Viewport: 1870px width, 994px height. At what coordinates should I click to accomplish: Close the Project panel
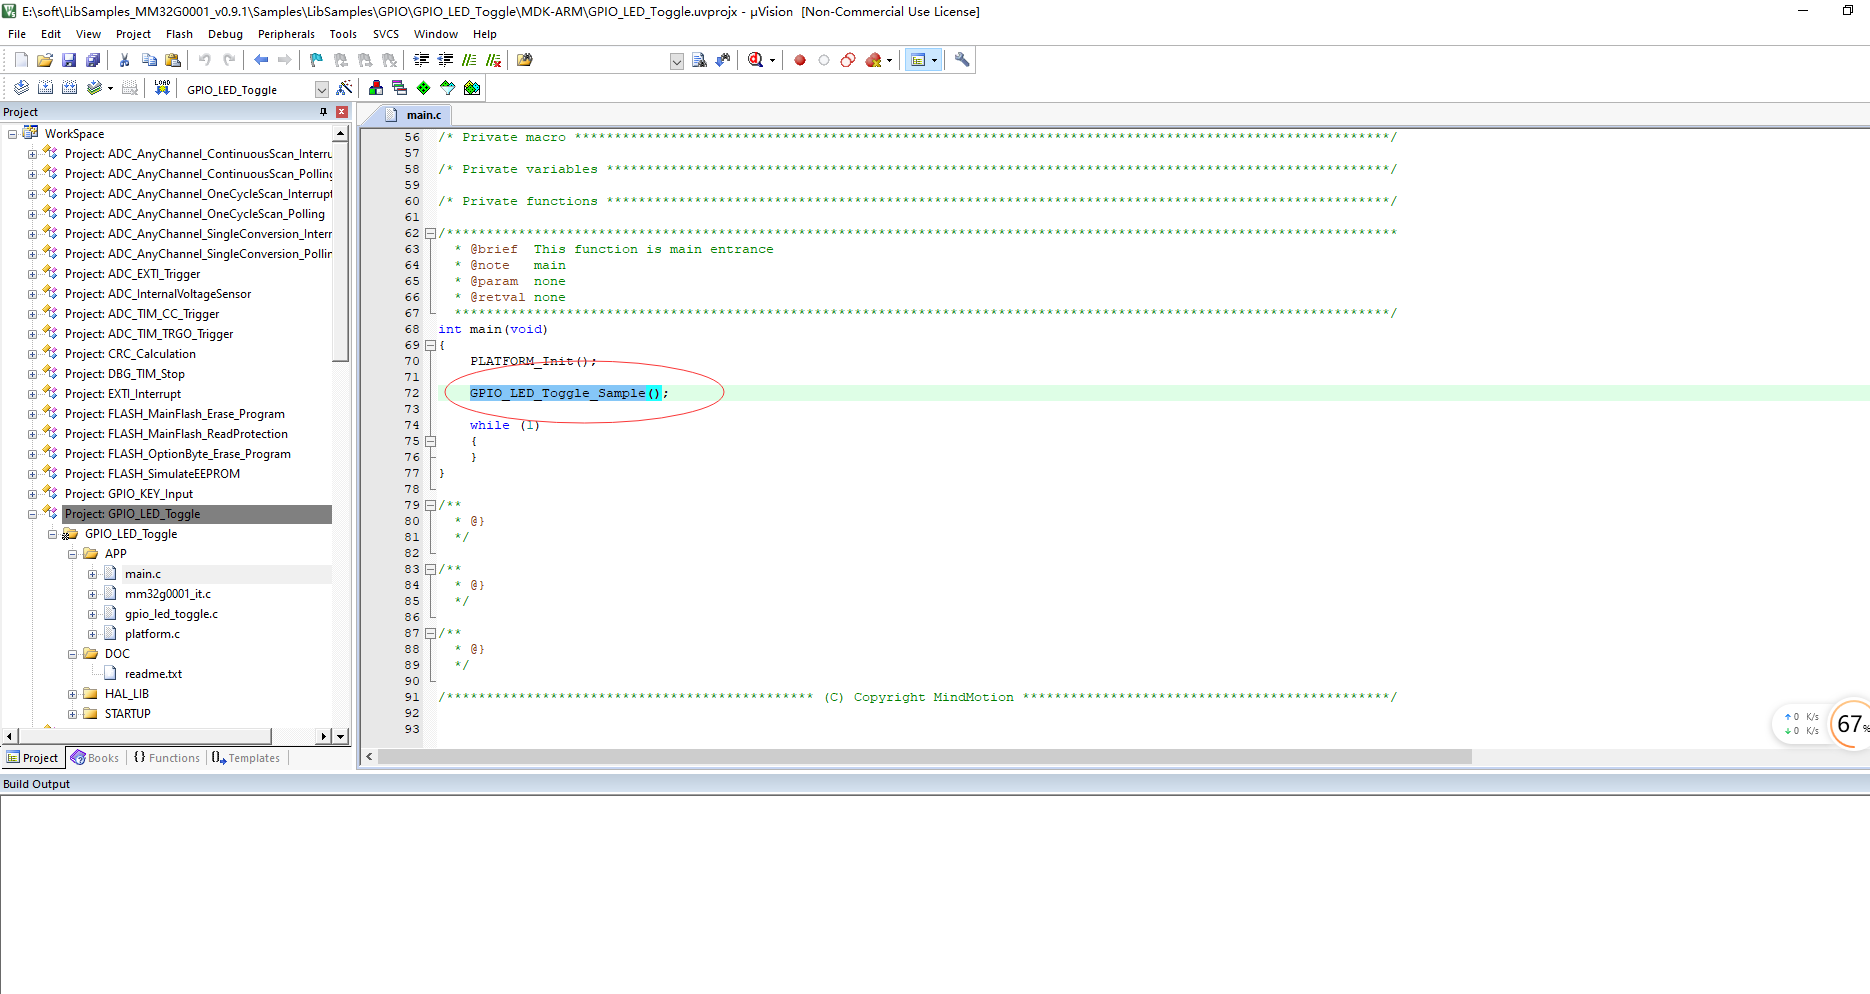342,112
